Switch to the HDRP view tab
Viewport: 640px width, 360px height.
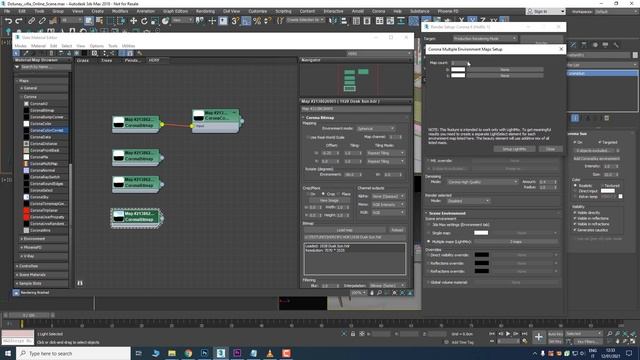pyautogui.click(x=154, y=60)
